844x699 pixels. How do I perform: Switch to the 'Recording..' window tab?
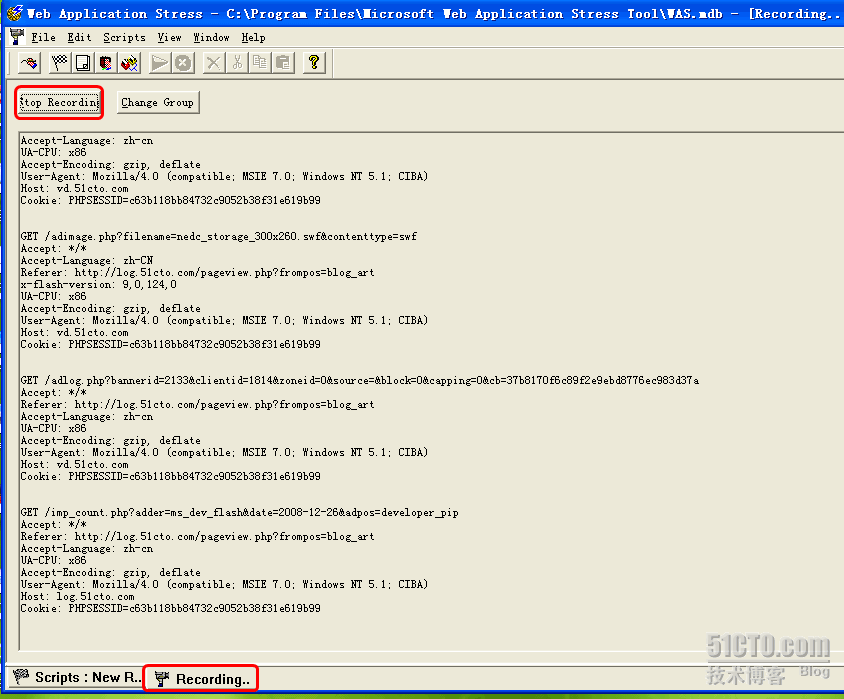[201, 679]
